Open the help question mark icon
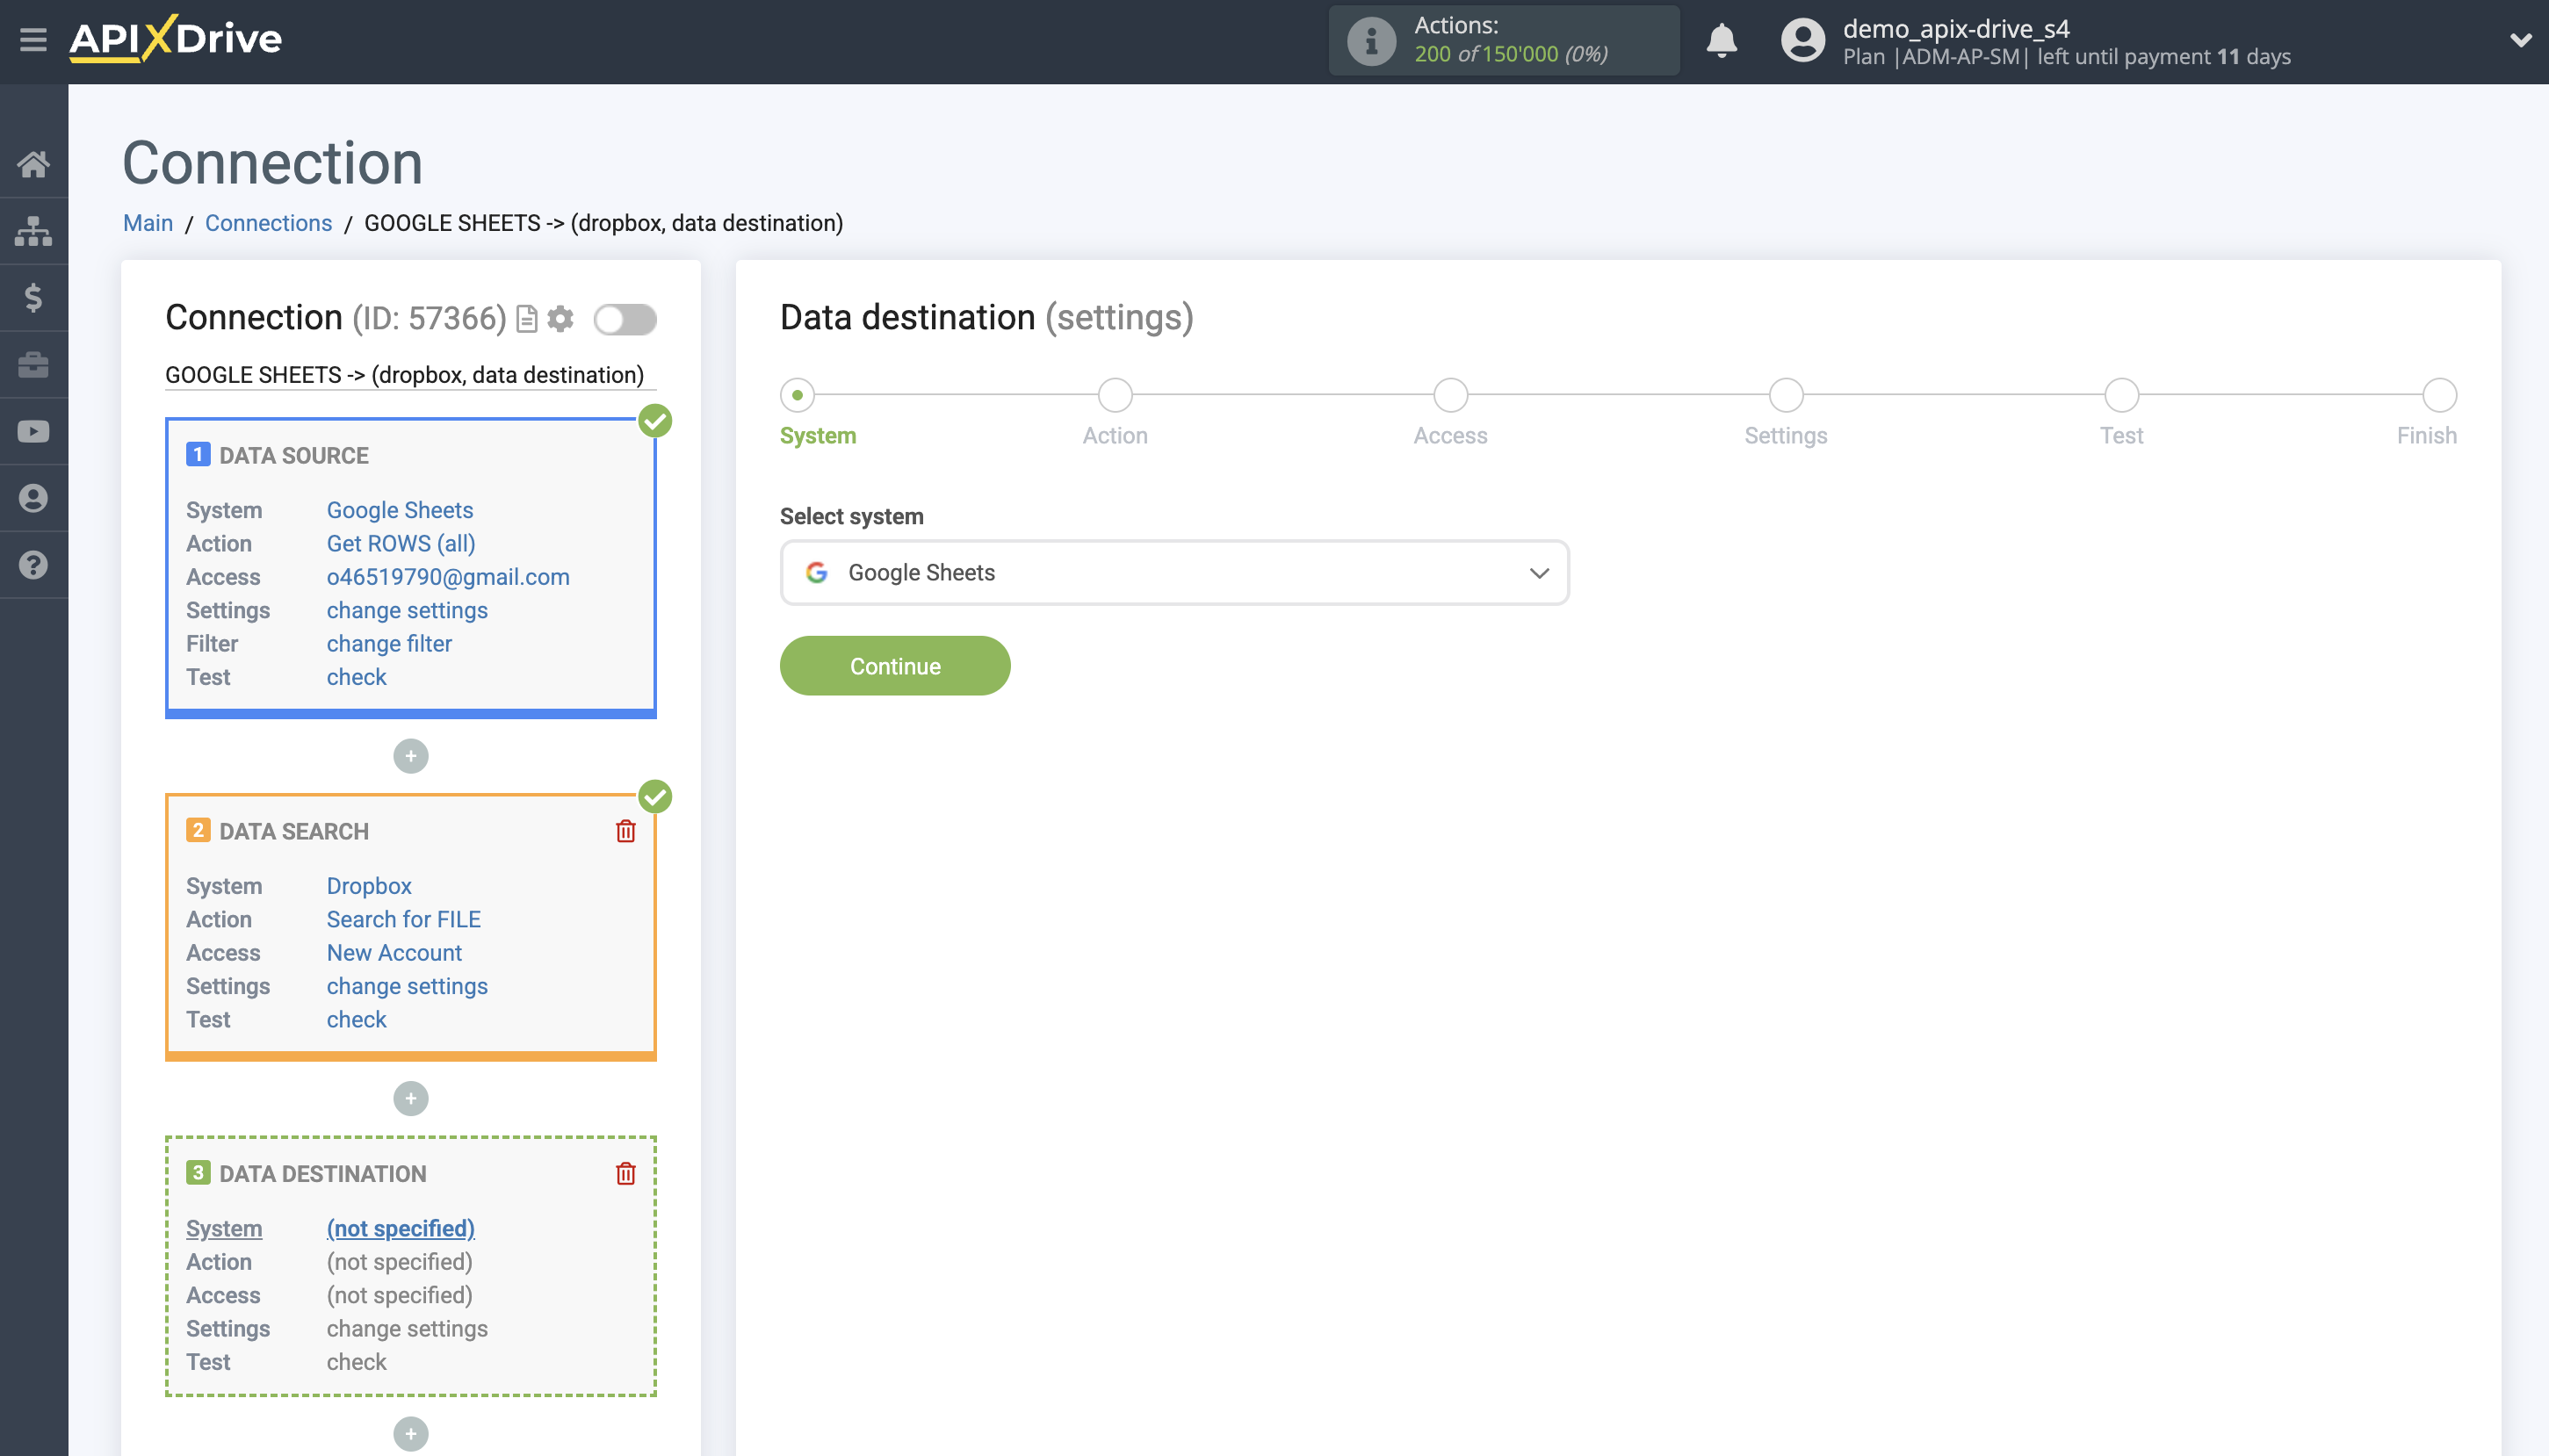Viewport: 2549px width, 1456px height. pyautogui.click(x=33, y=563)
